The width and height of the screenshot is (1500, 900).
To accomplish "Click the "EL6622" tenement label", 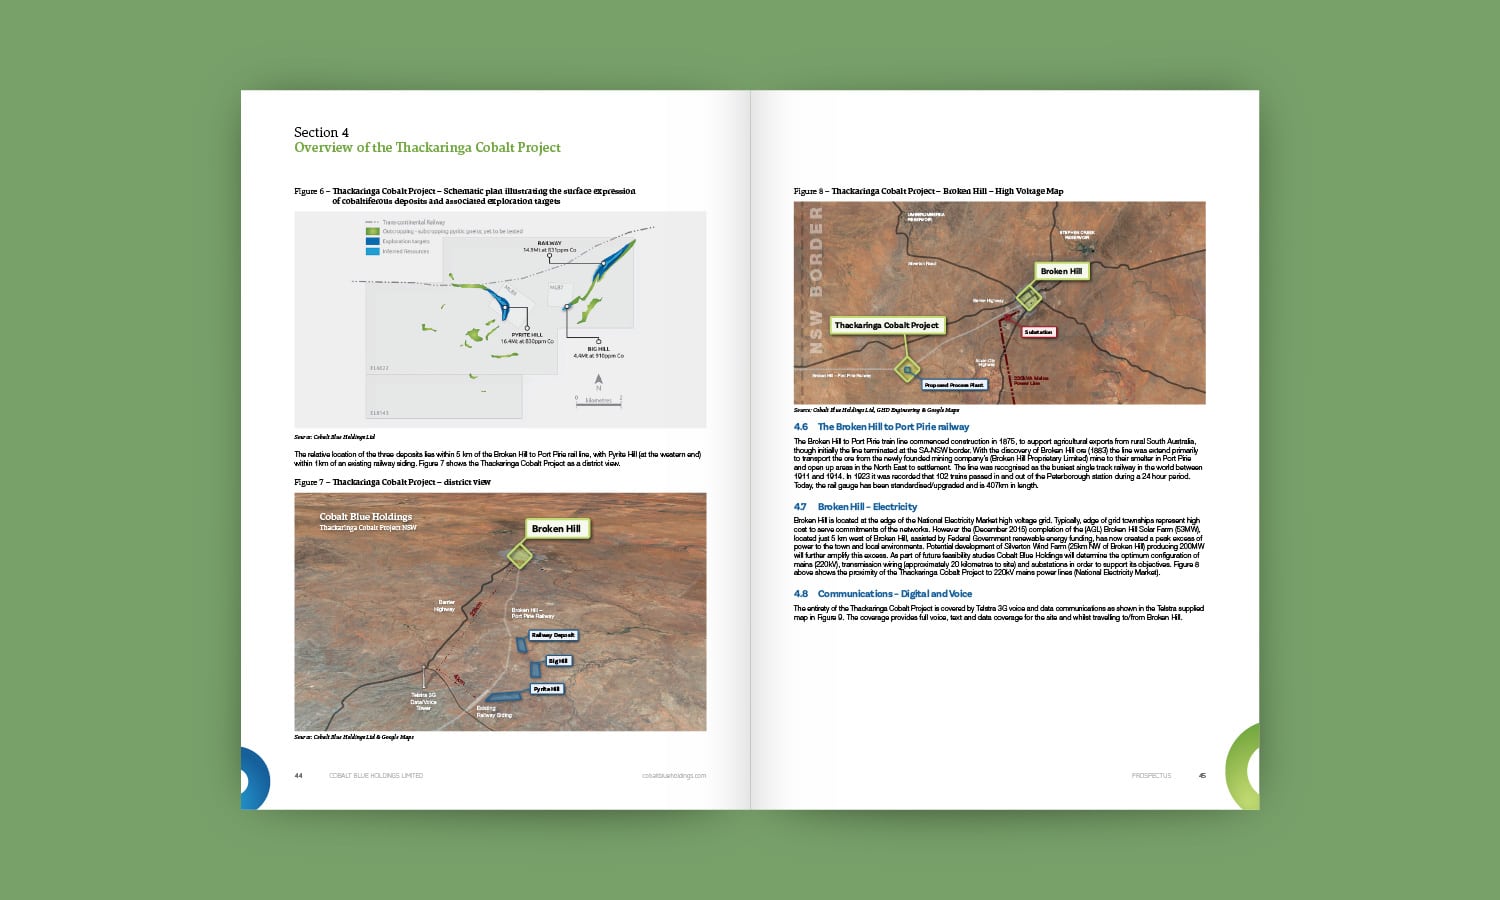I will [379, 368].
